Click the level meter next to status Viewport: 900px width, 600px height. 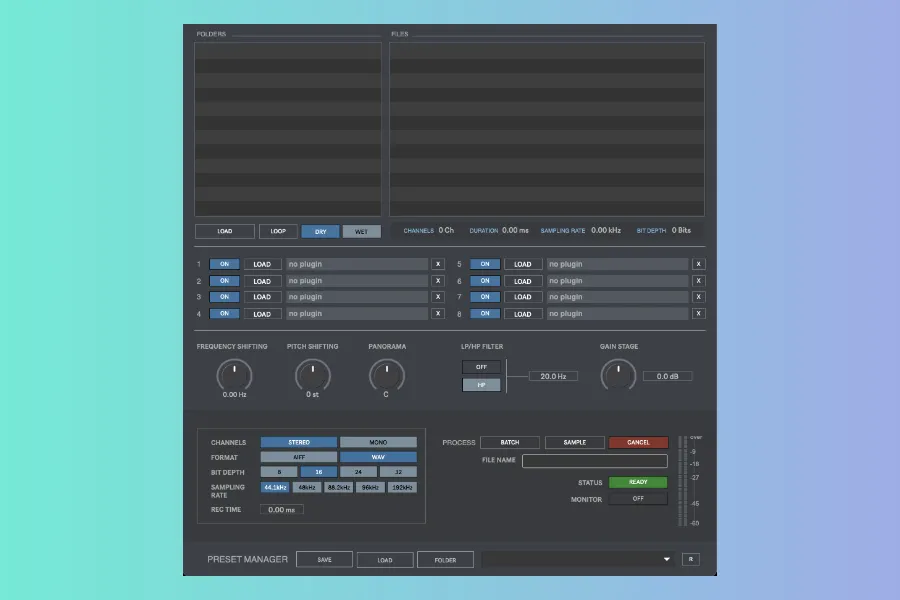(x=683, y=481)
